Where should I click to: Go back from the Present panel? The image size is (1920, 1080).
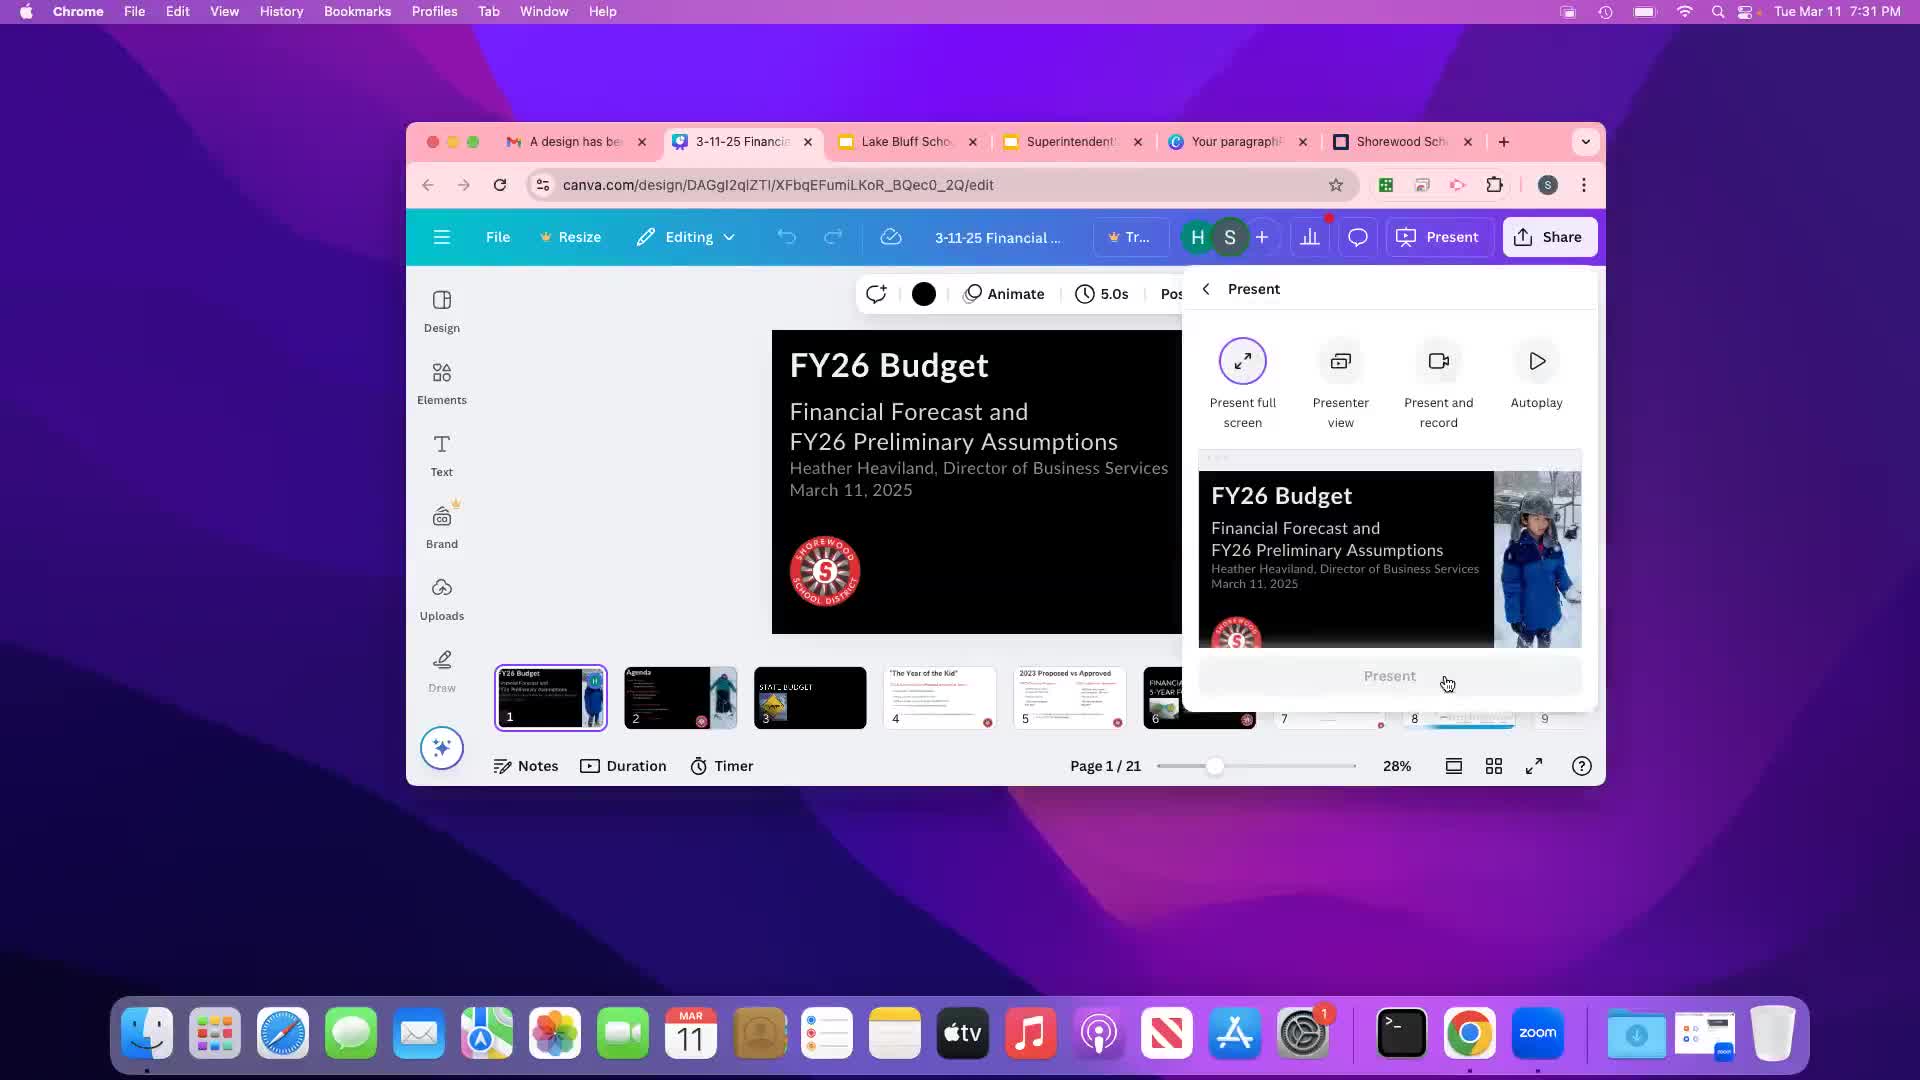pos(1206,289)
